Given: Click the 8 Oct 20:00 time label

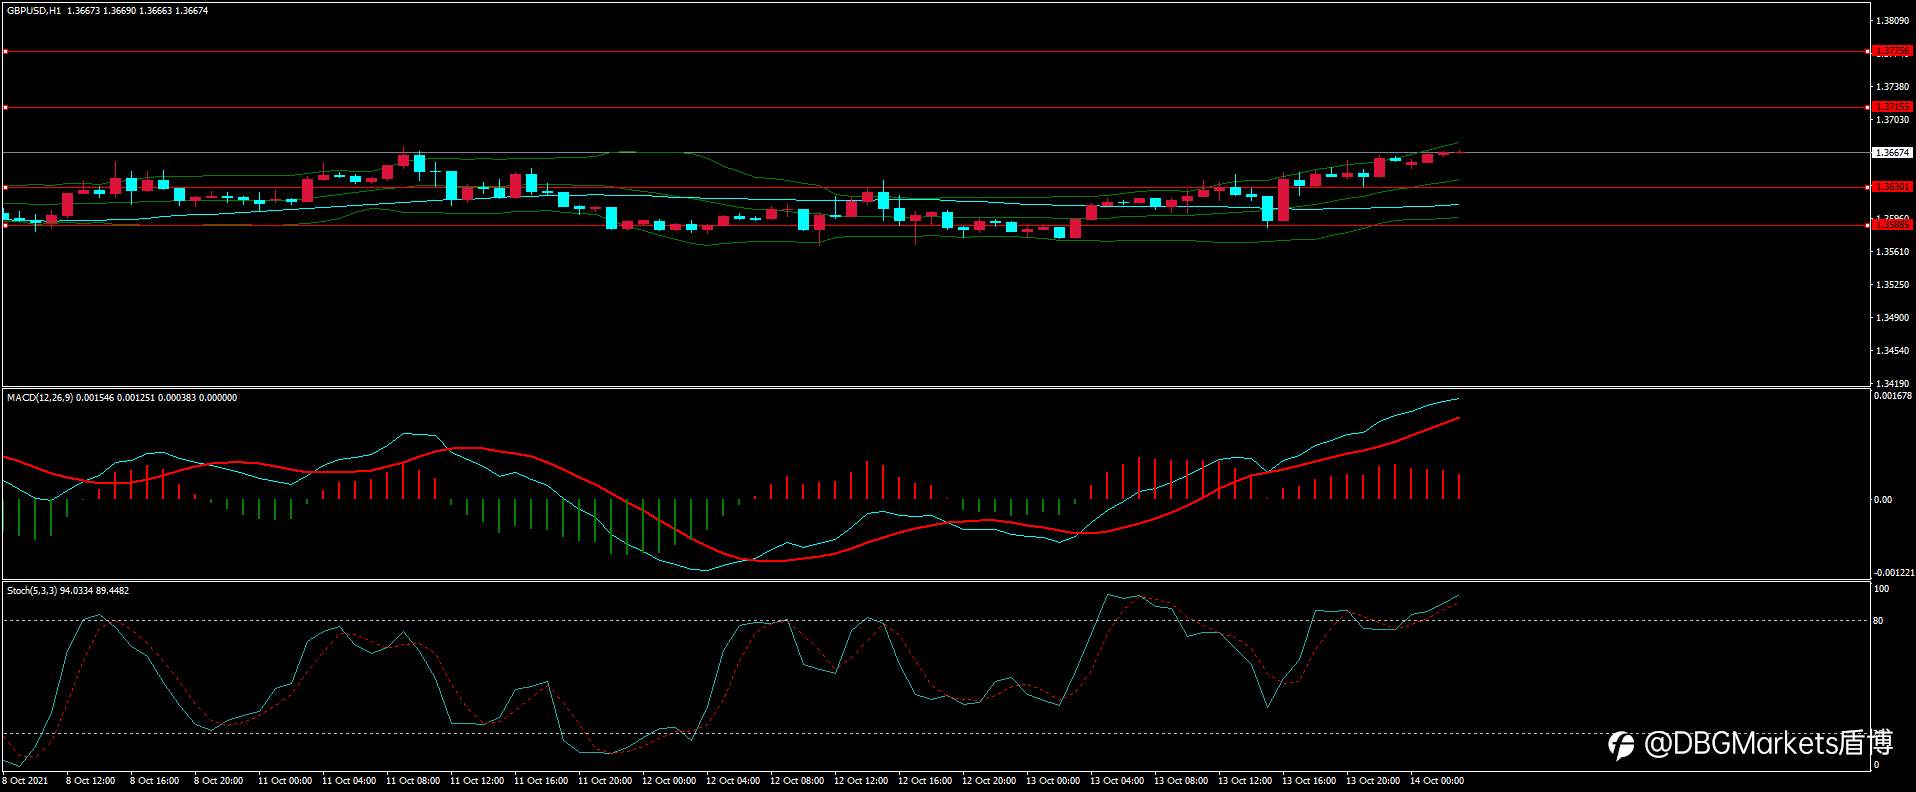Looking at the screenshot, I should pyautogui.click(x=218, y=781).
